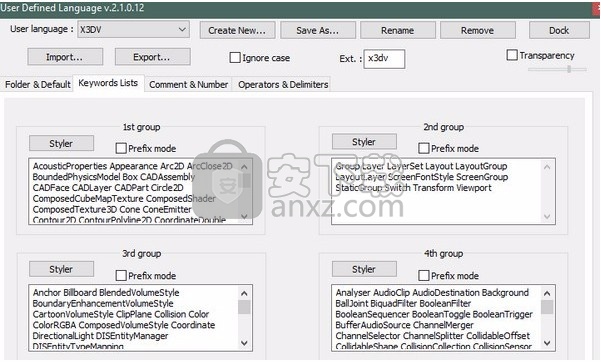This screenshot has height=362, width=601.
Task: Click the 1st group list scroll down arrow
Action: (x=244, y=216)
